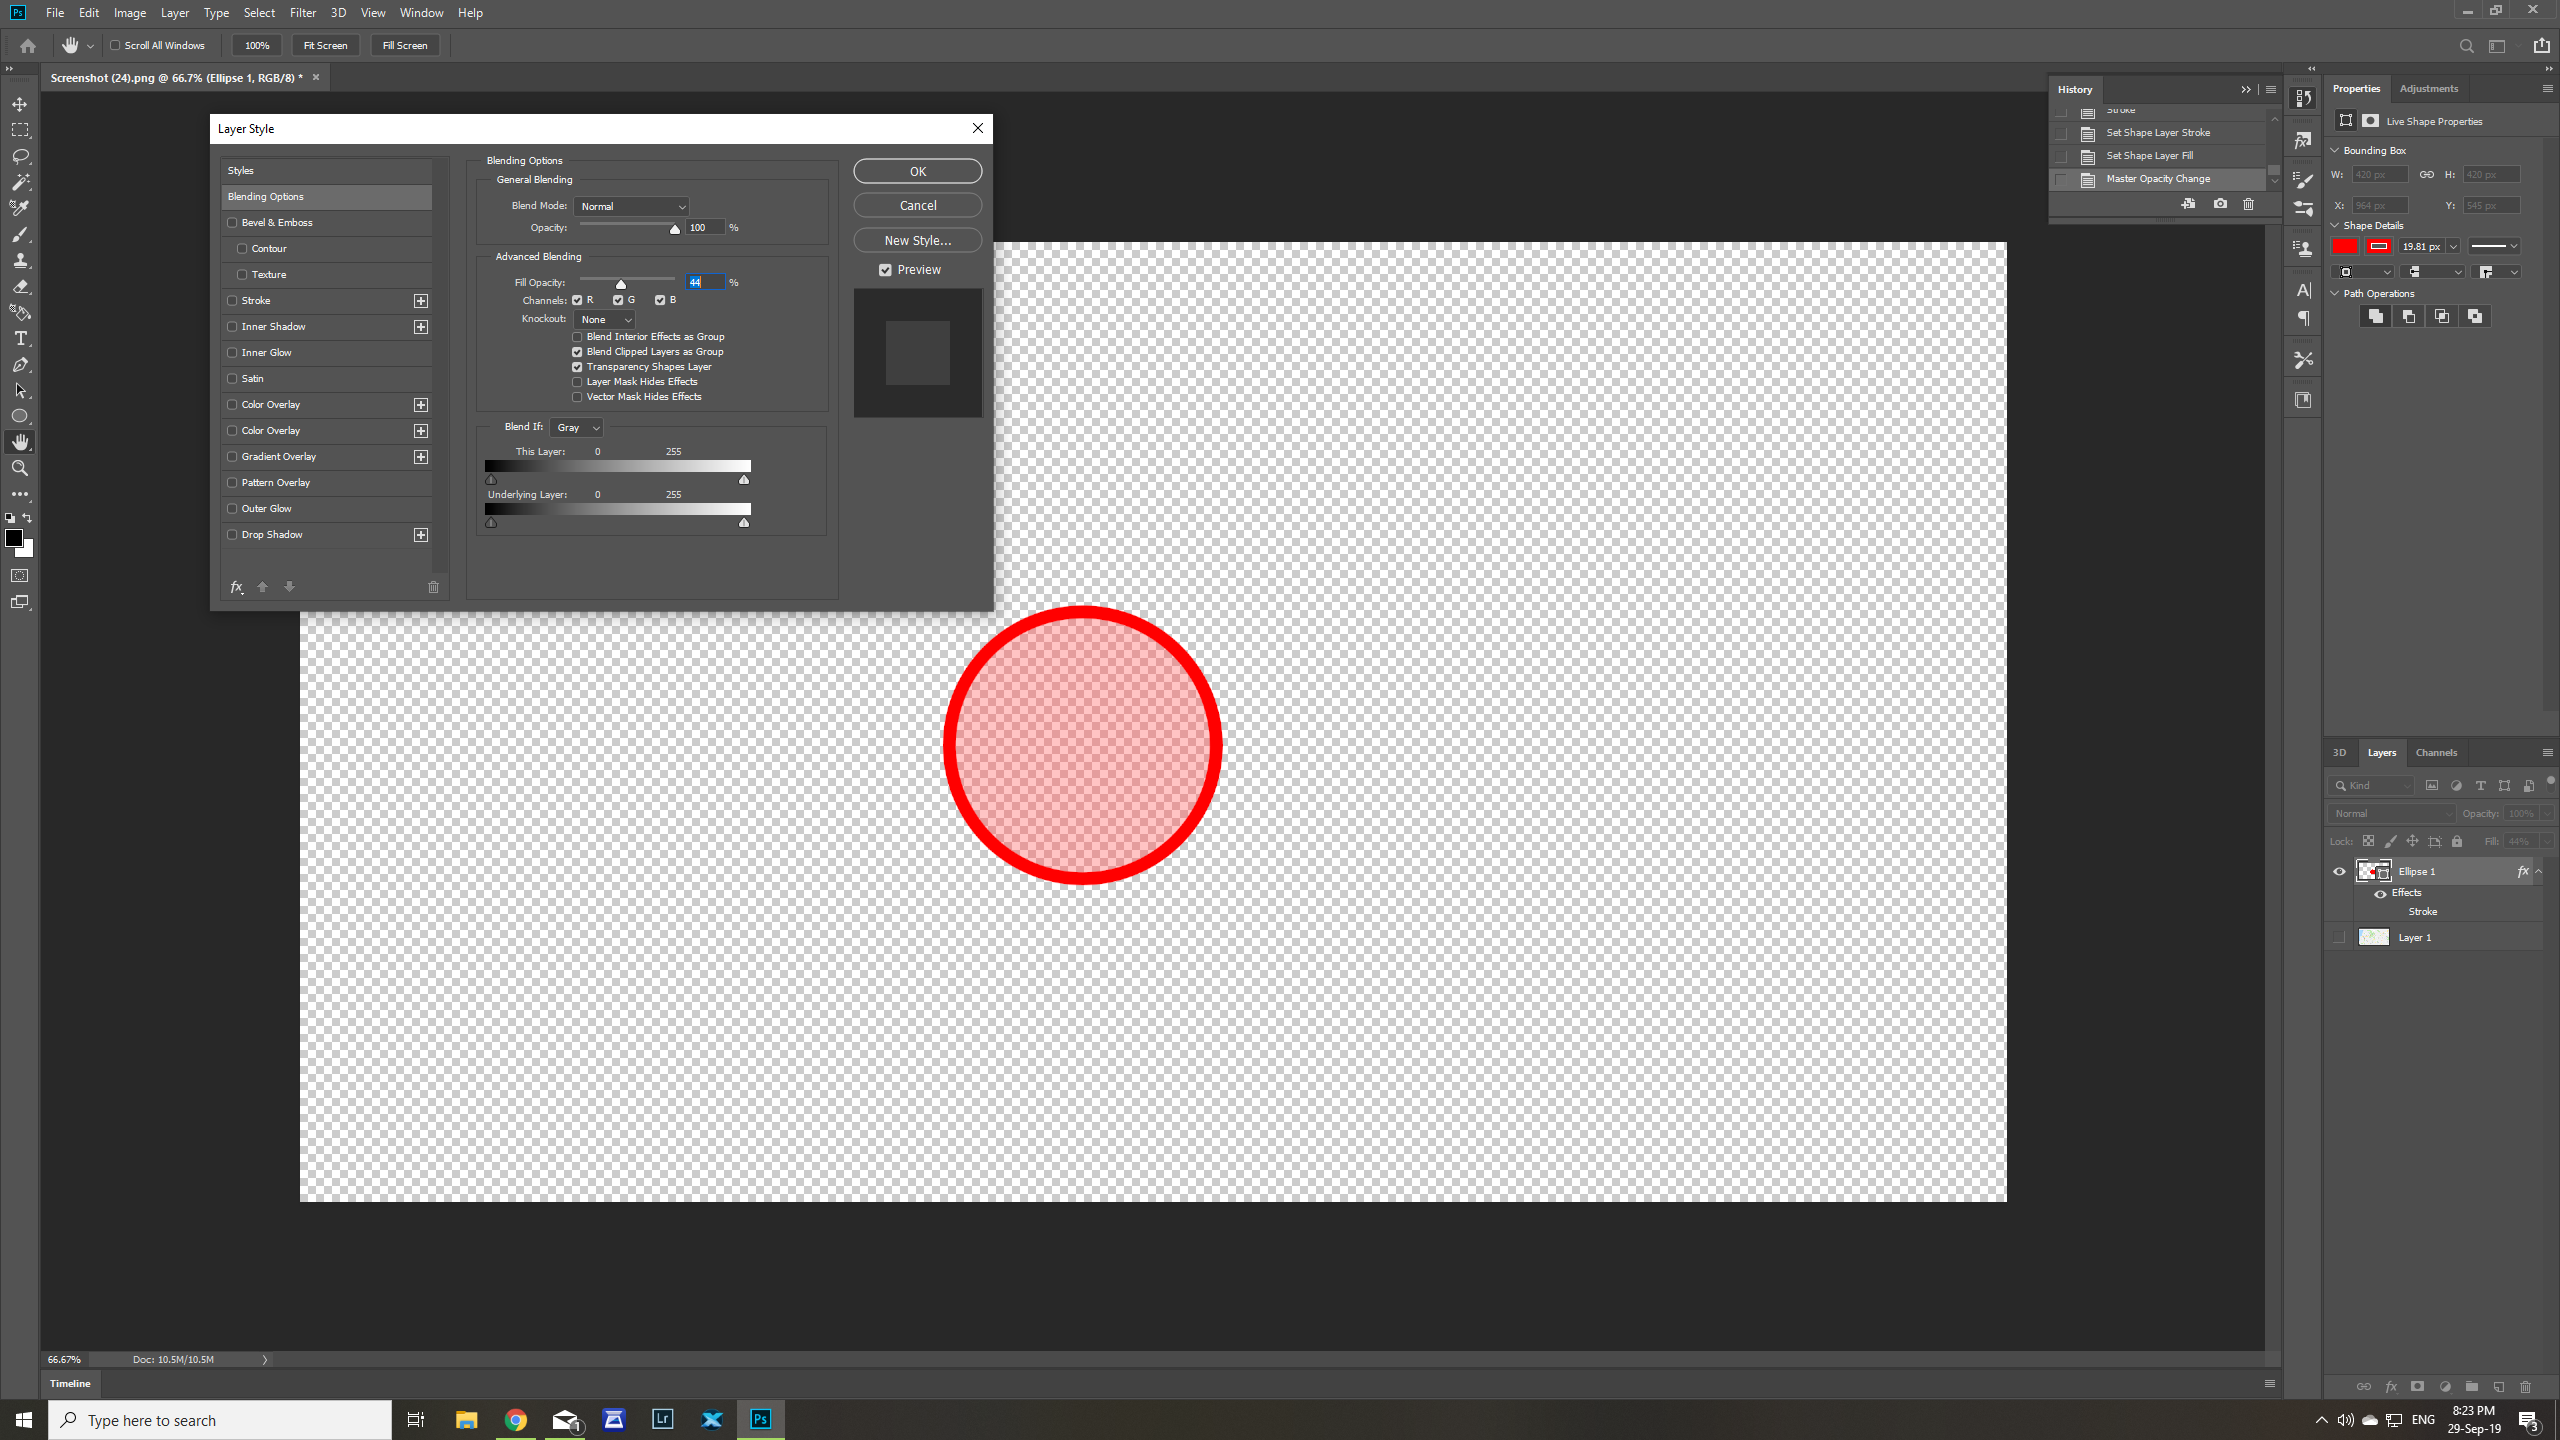Select the Pen tool
This screenshot has height=1440, width=2560.
tap(20, 365)
